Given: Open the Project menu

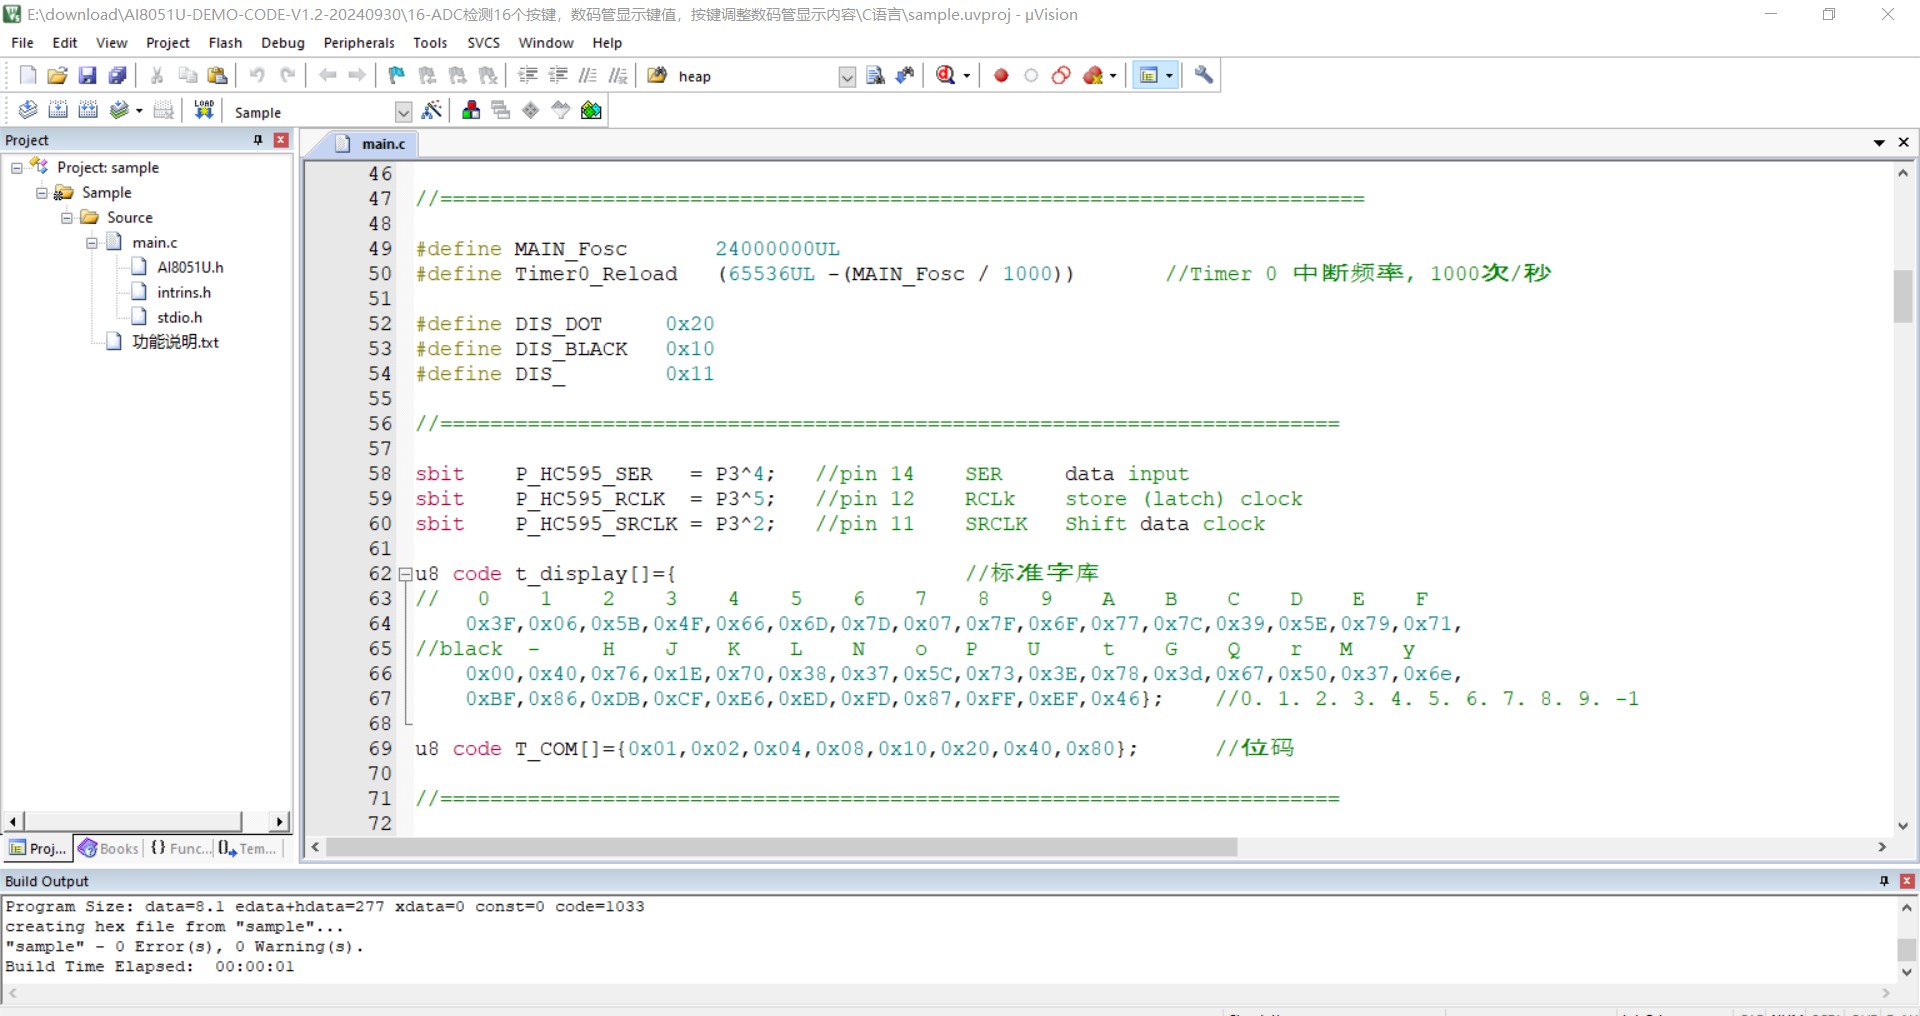Looking at the screenshot, I should (168, 43).
